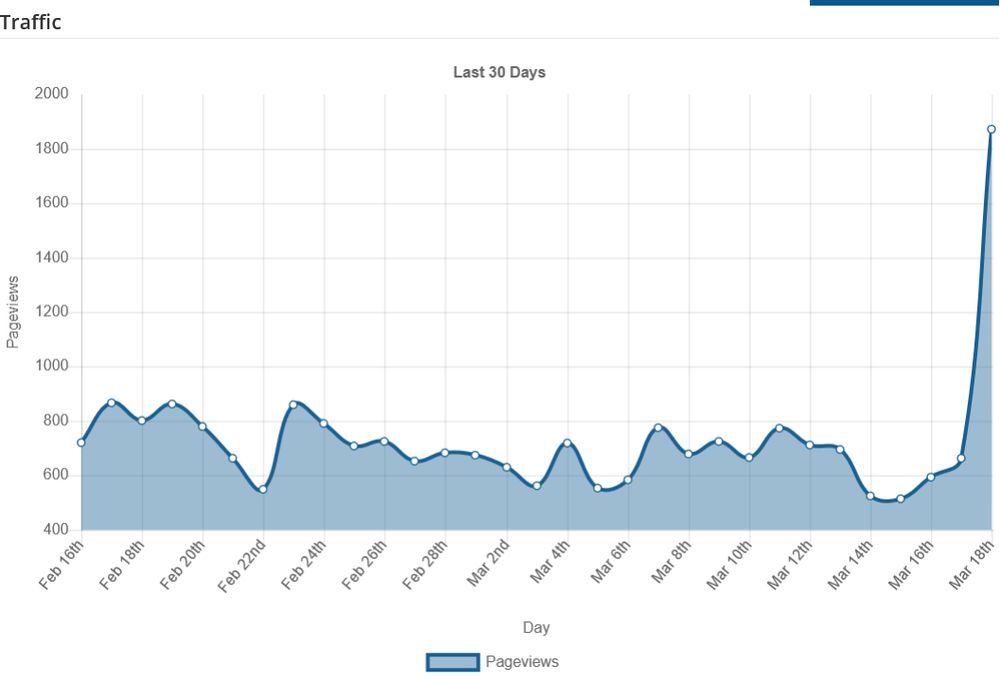Click the Pageviews legend label
The height and width of the screenshot is (682, 1000).
point(522,662)
